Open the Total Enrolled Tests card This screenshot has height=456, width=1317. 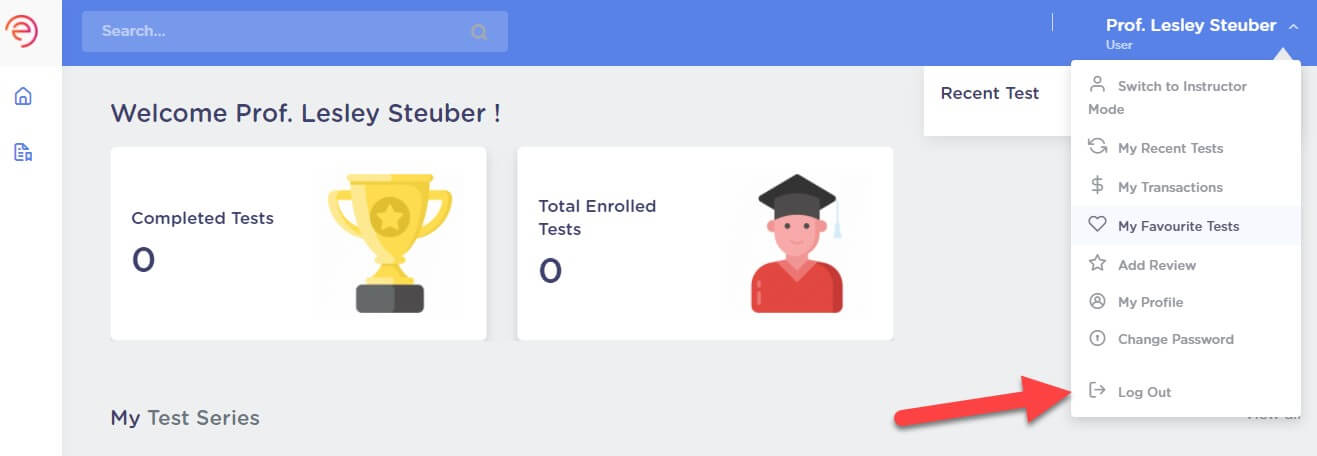pyautogui.click(x=705, y=244)
